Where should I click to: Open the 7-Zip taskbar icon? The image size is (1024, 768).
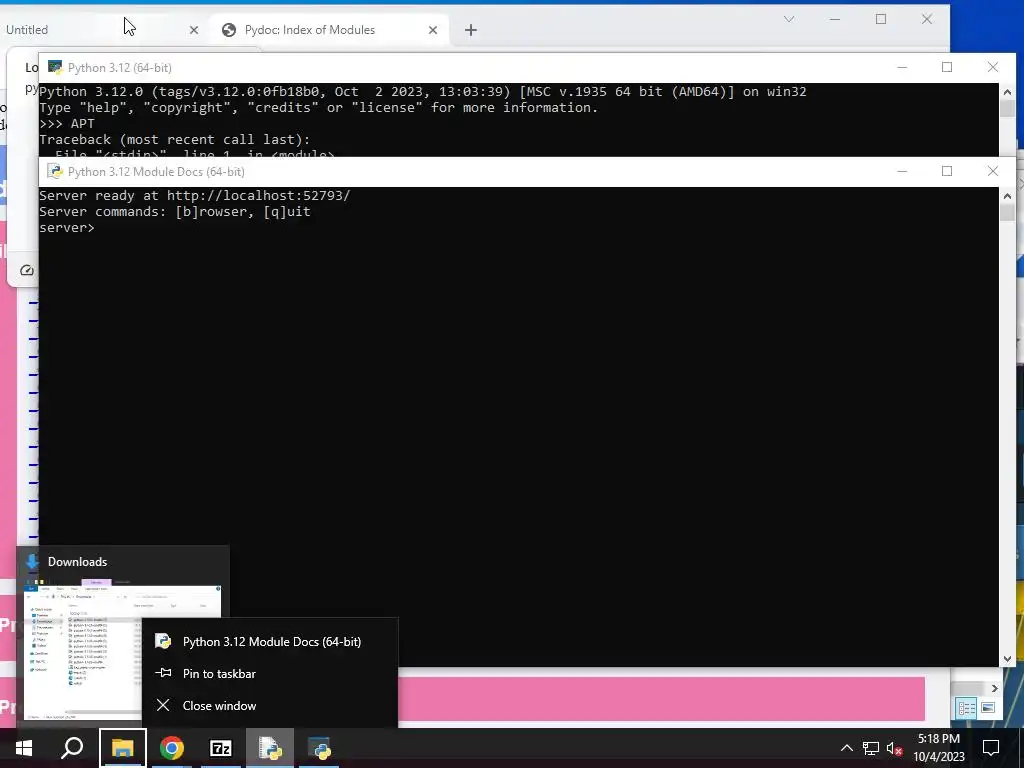(221, 748)
